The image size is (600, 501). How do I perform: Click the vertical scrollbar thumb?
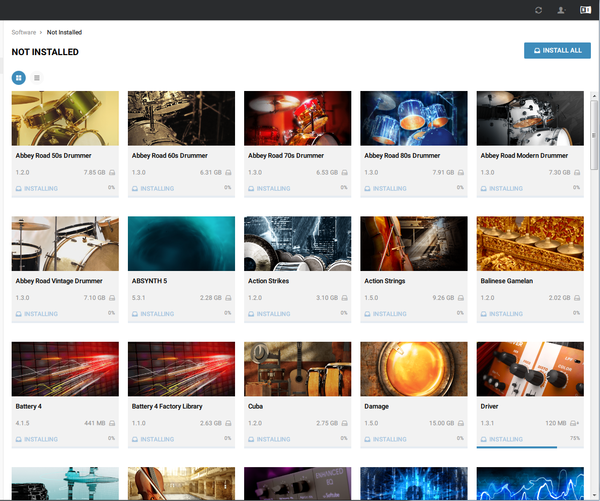point(594,135)
